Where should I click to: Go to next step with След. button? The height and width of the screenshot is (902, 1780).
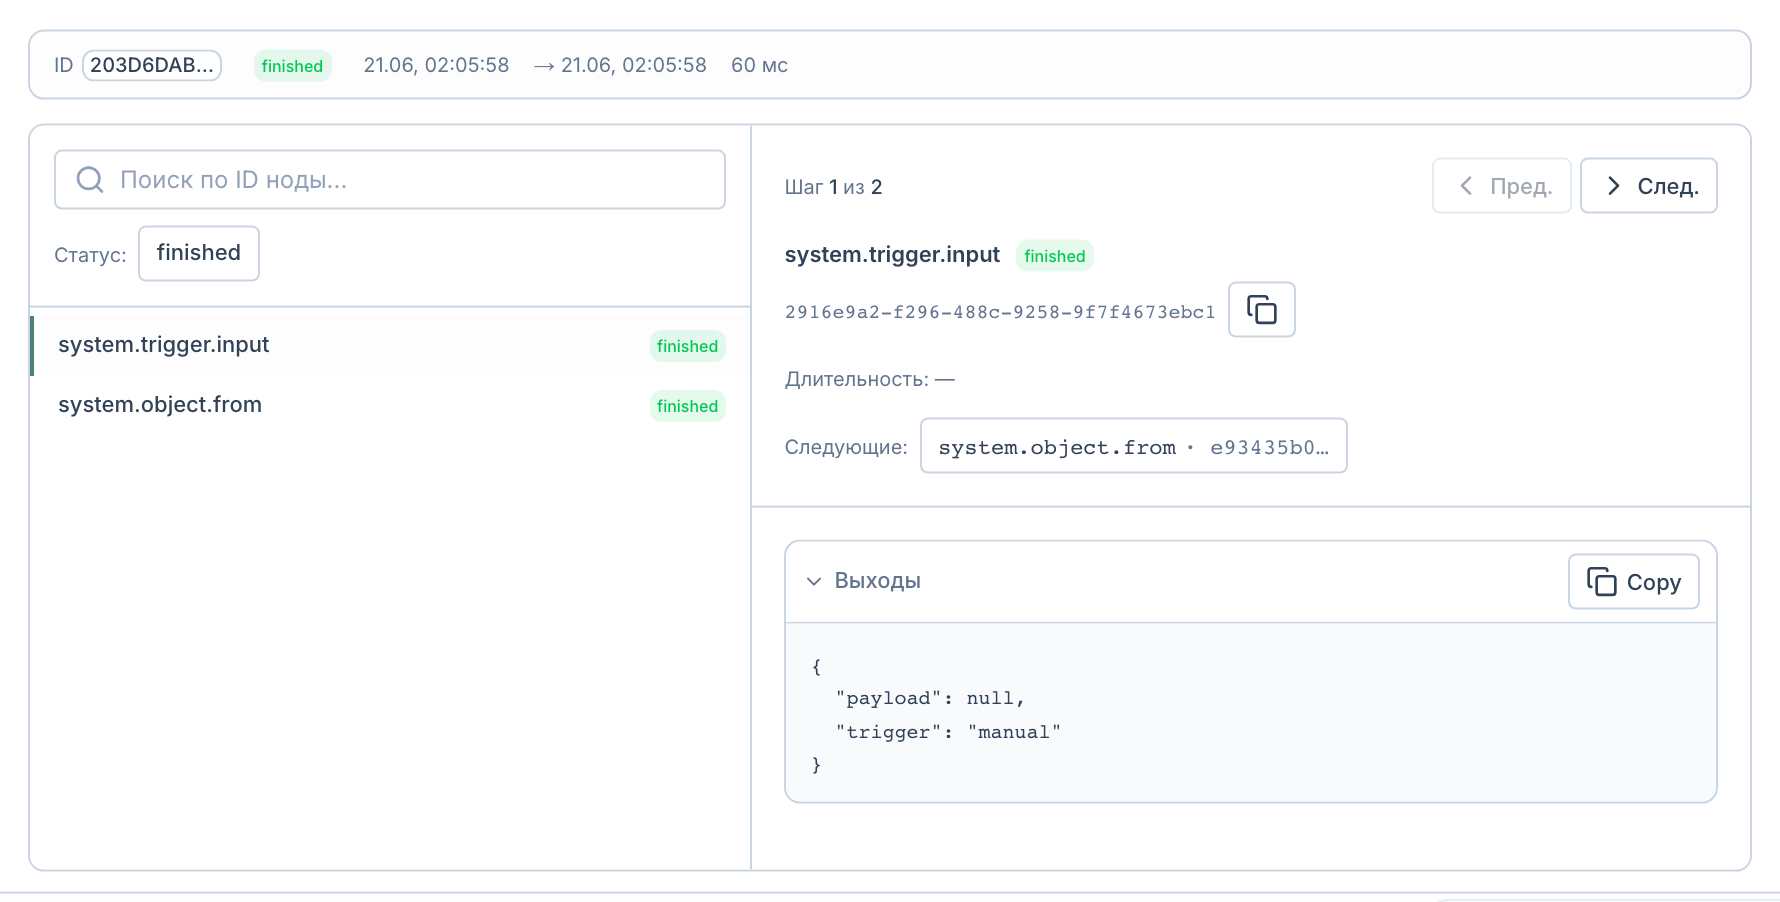coord(1648,186)
